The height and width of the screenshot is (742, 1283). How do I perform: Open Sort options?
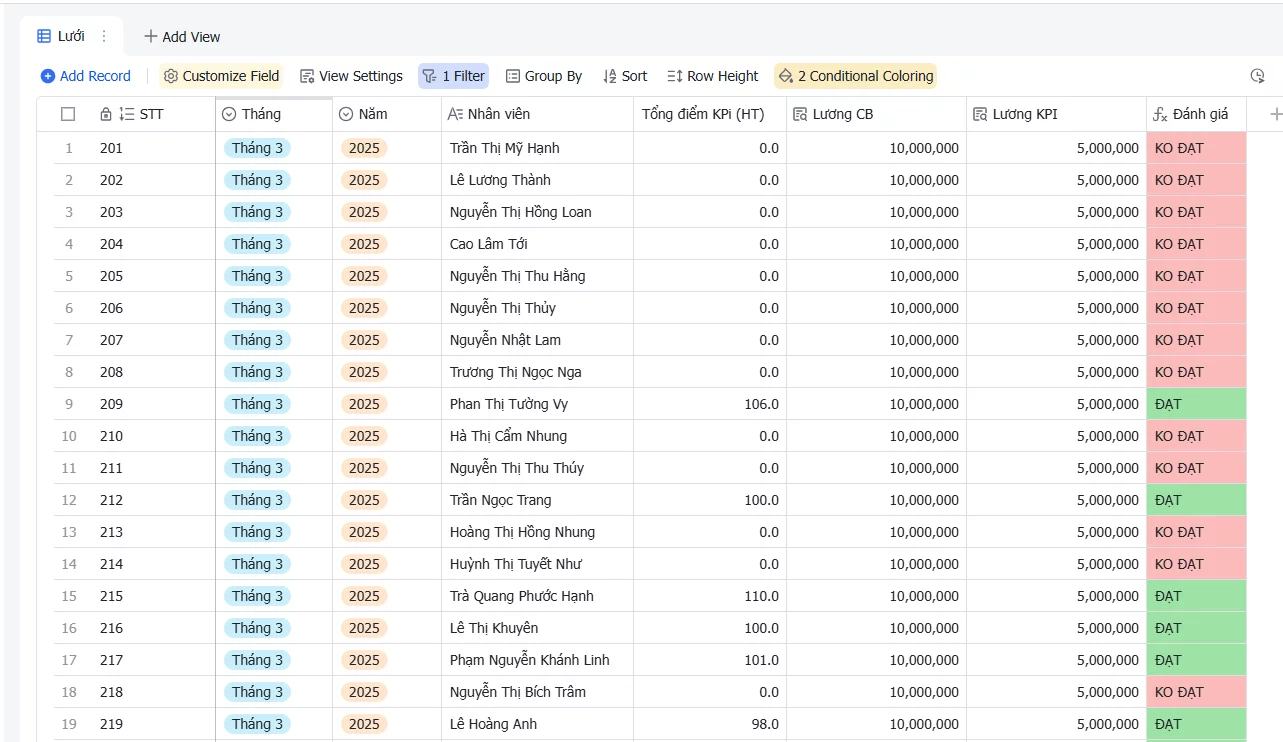(x=625, y=76)
